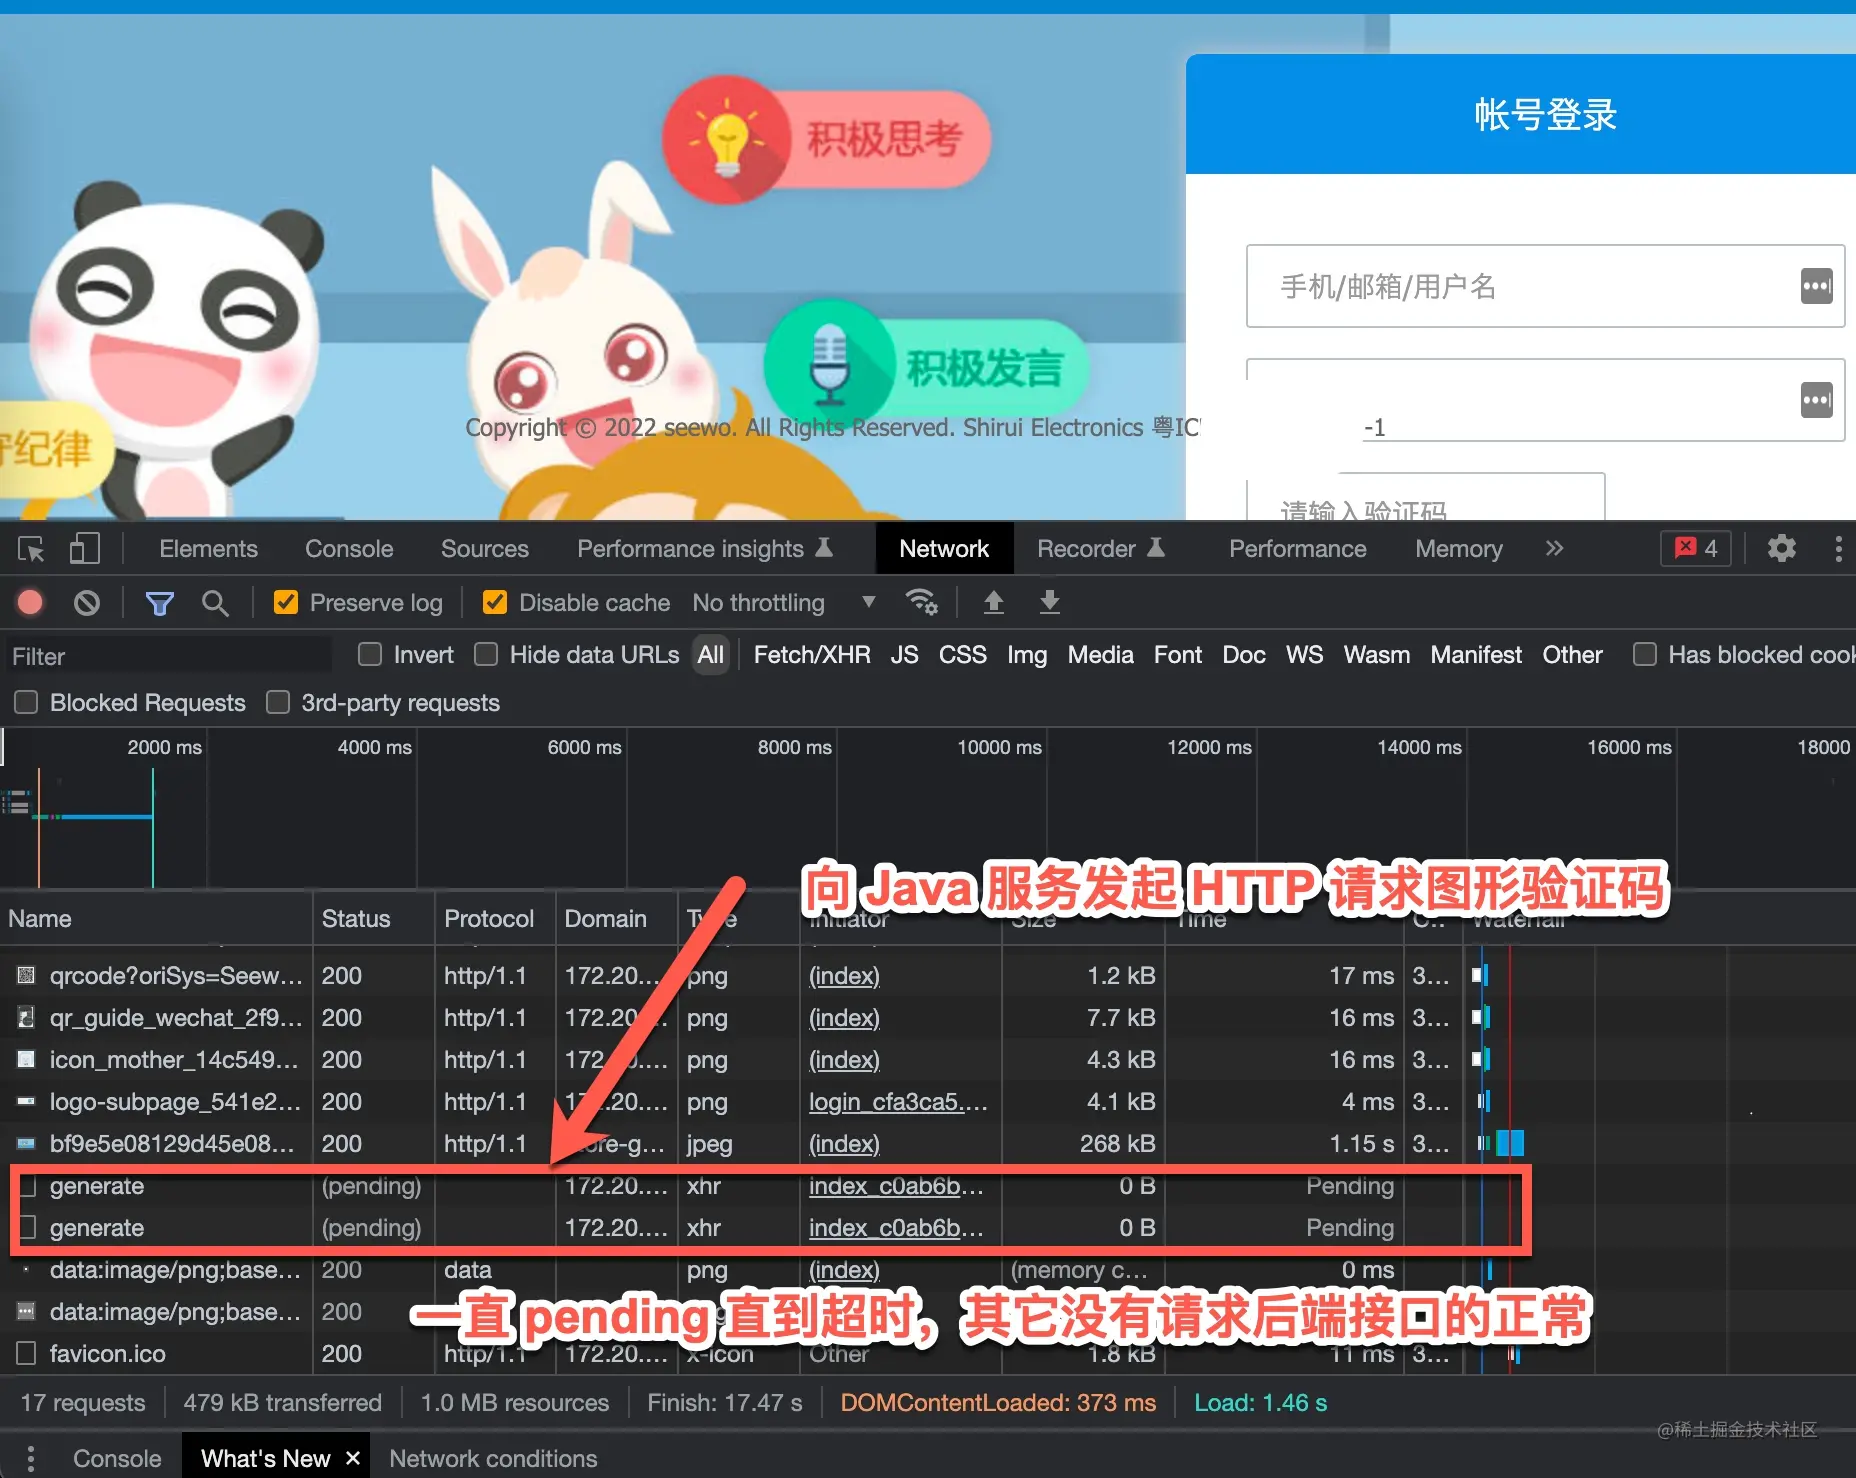The image size is (1856, 1478).
Task: Stop recording network log with red button
Action: (30, 602)
